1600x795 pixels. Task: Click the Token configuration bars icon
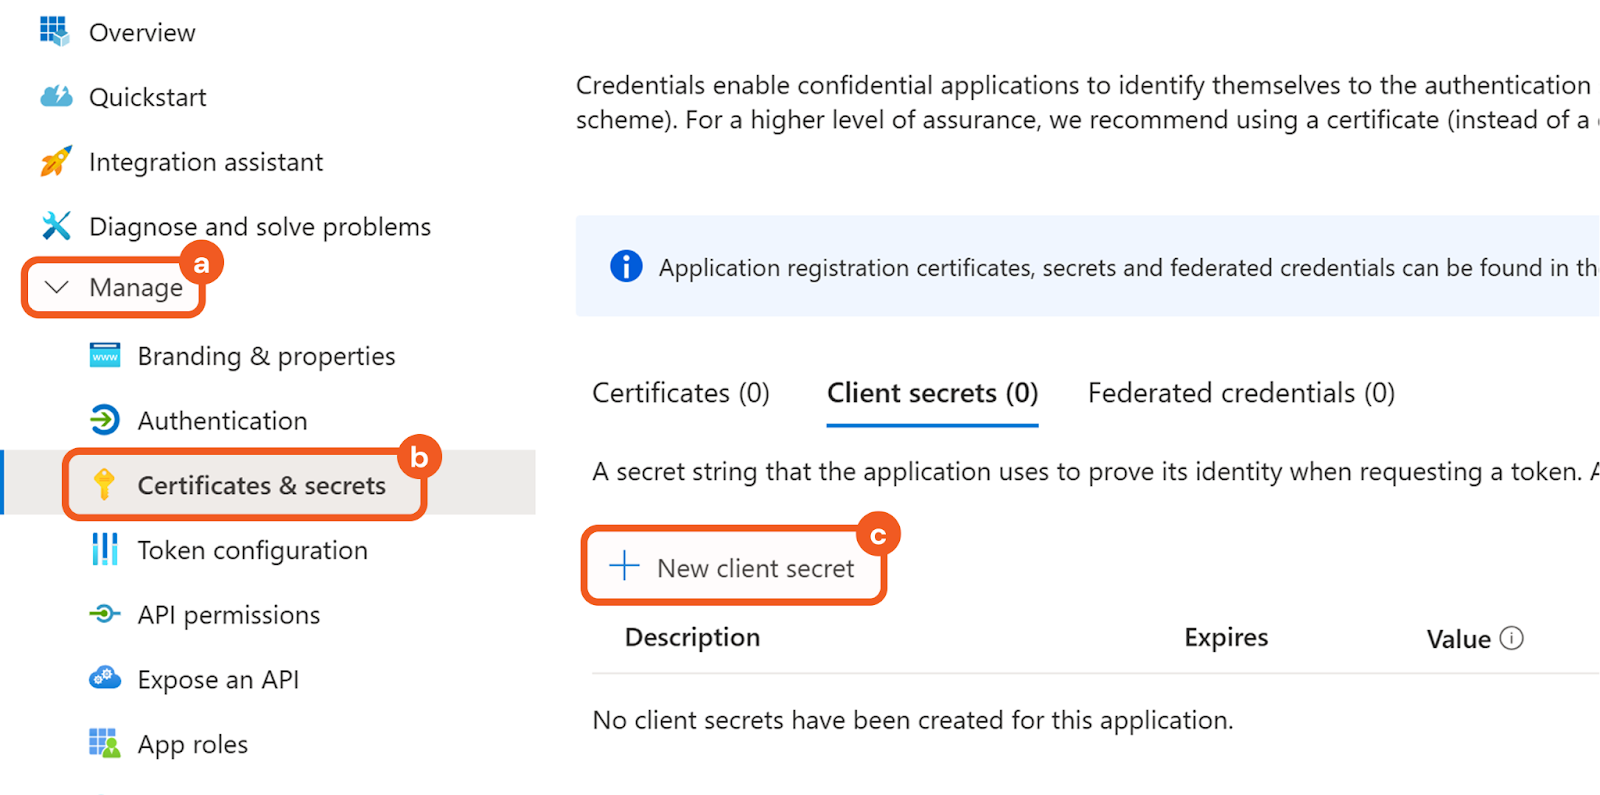tap(105, 549)
